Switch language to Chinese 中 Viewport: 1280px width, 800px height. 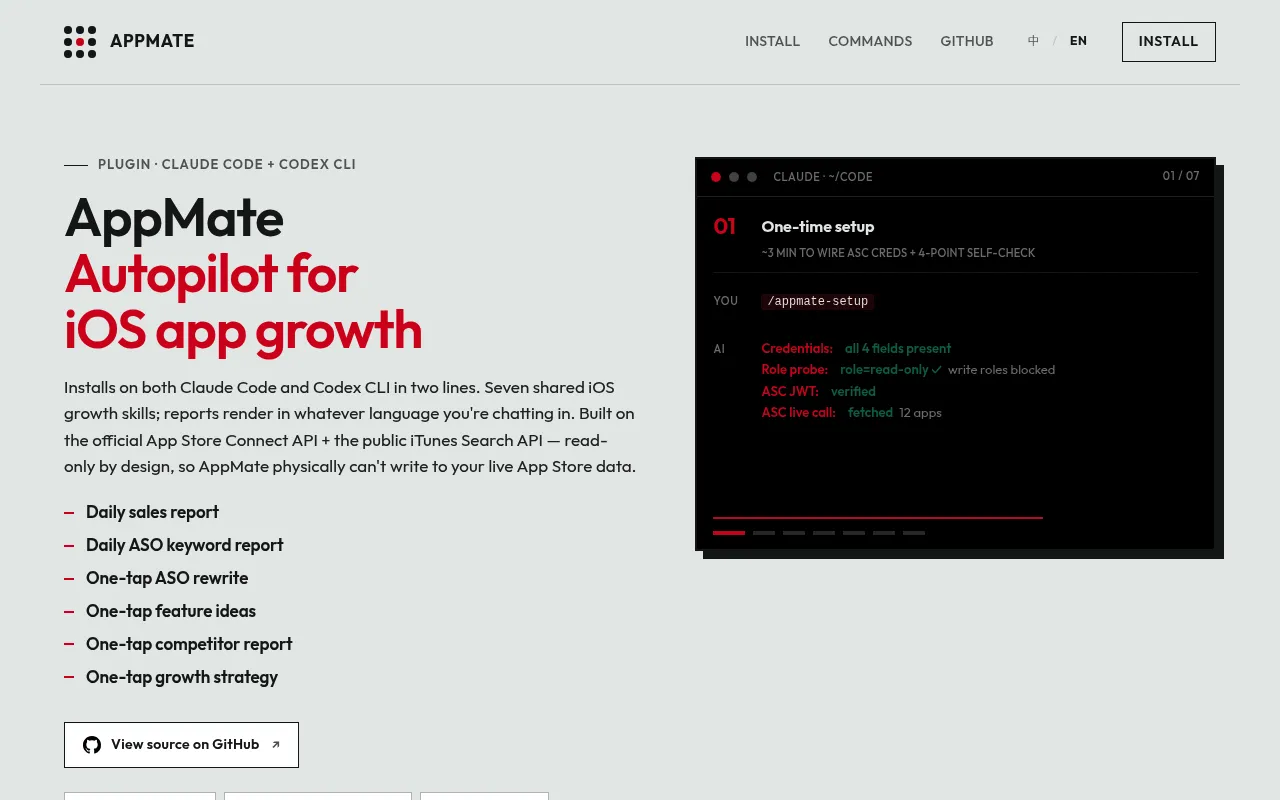click(x=1033, y=41)
